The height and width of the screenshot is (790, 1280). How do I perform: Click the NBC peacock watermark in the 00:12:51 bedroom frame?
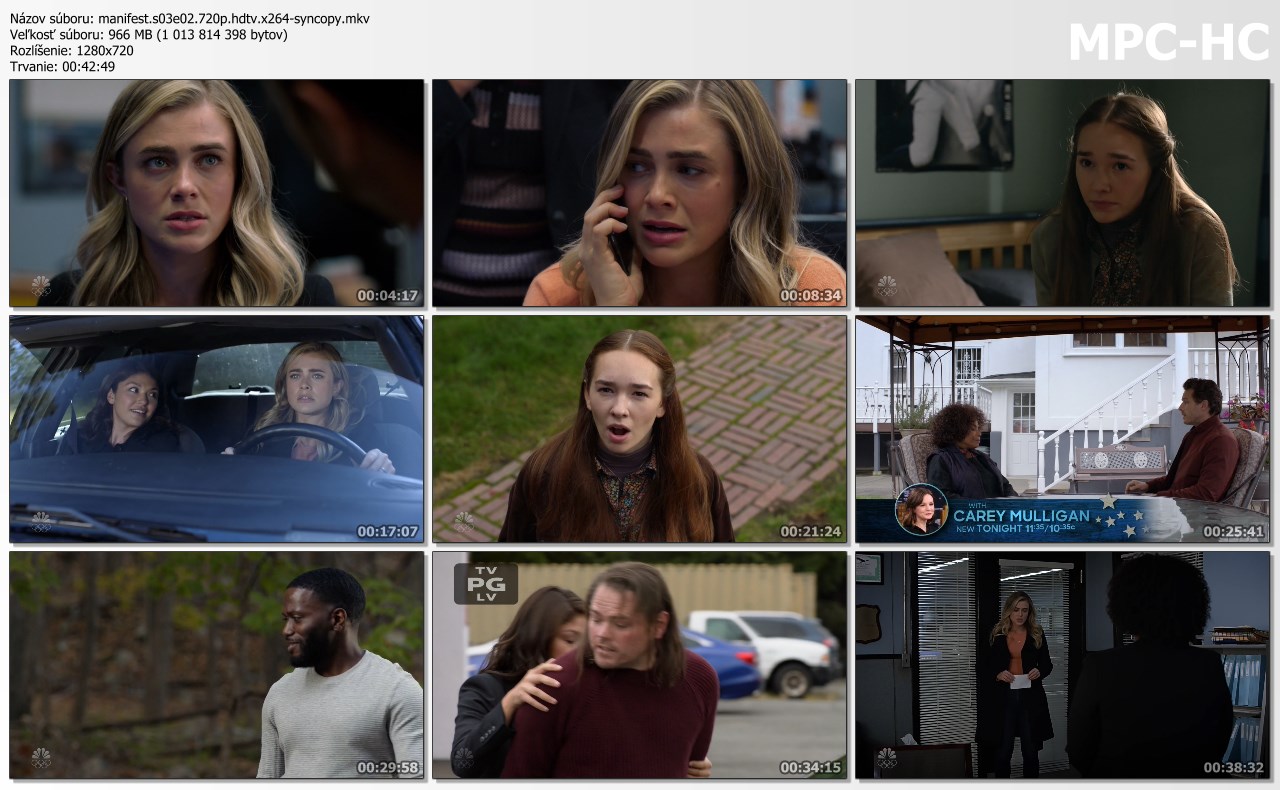pos(886,286)
